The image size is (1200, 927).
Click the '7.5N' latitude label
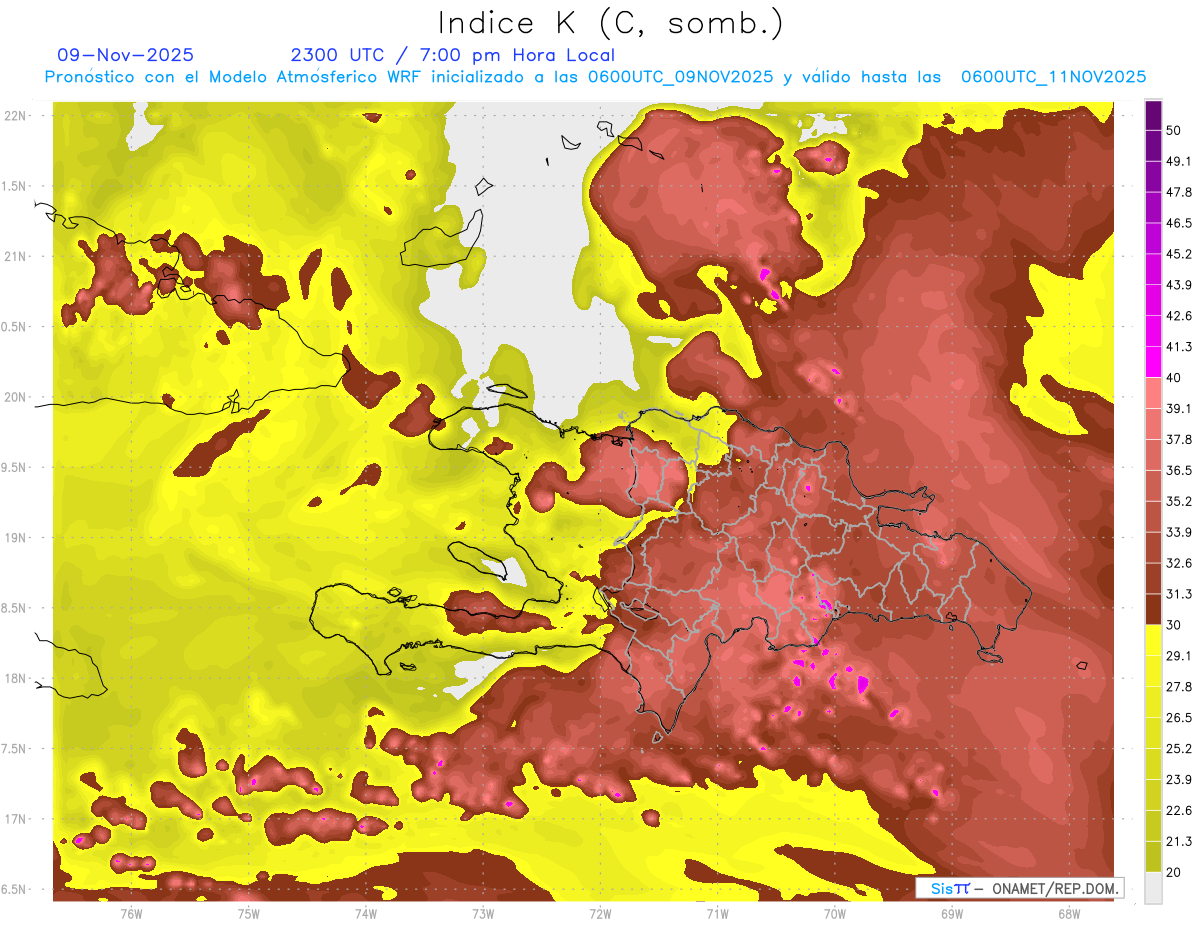coord(15,749)
